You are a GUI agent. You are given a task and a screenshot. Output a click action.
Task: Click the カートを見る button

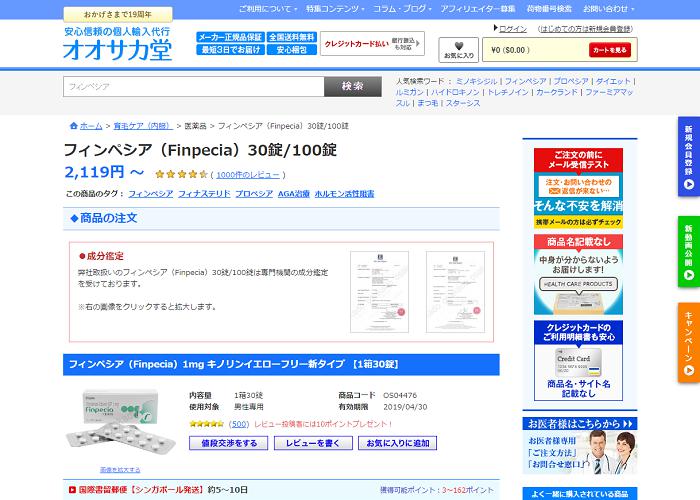610,50
